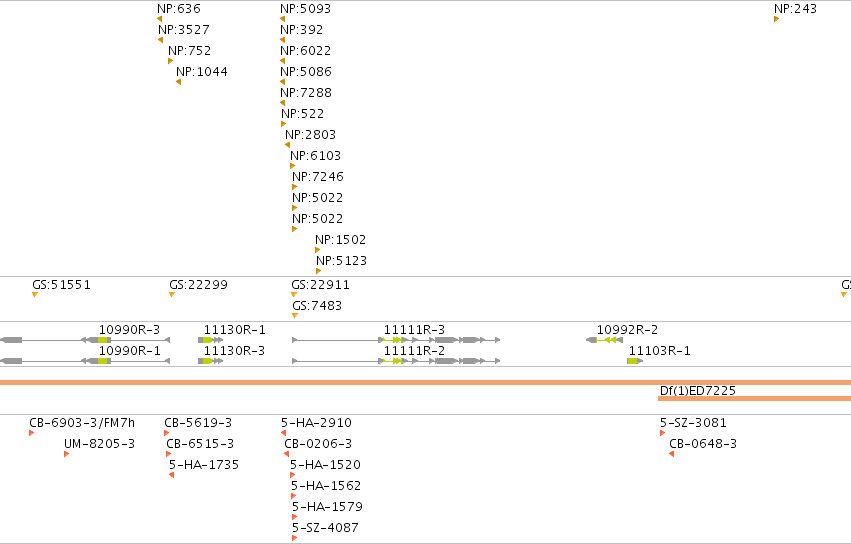Select the CB-6515-3 insertion label
The image size is (851, 544).
click(x=200, y=444)
